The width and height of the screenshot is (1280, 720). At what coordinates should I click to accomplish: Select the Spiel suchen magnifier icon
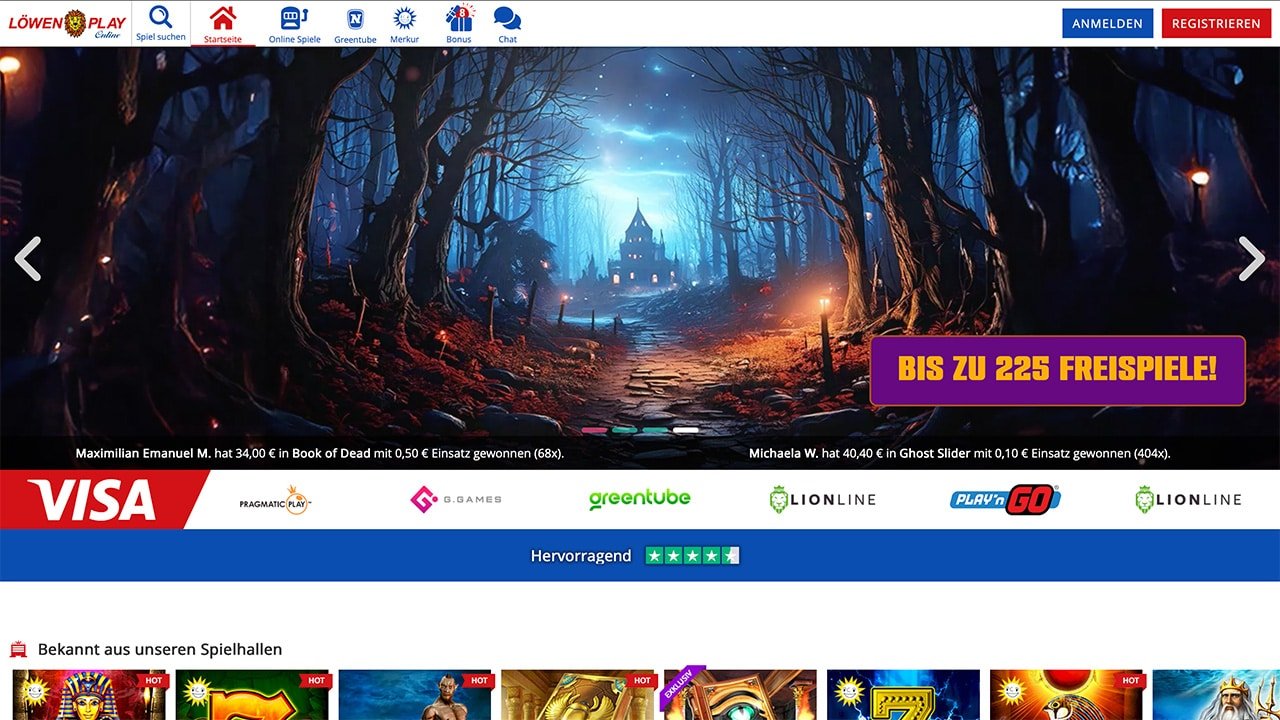[x=160, y=17]
